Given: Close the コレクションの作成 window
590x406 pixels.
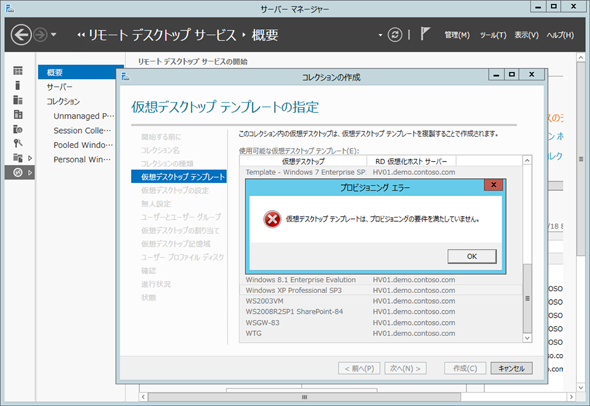Looking at the screenshot, I should [531, 75].
